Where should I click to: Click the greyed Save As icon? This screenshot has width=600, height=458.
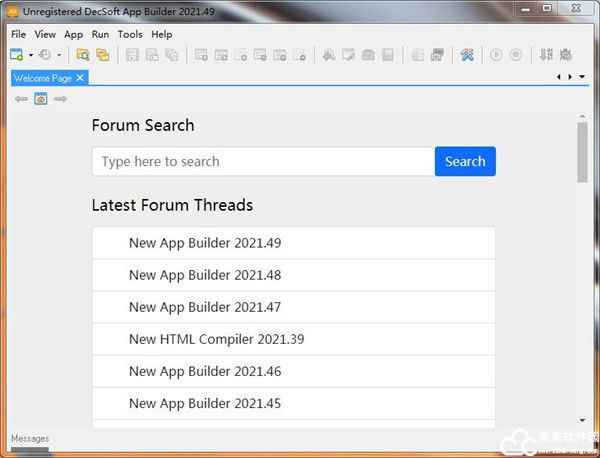tap(152, 55)
